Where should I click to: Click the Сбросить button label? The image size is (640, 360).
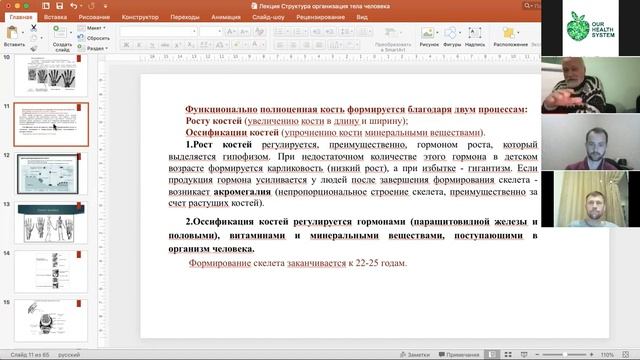click(x=98, y=38)
